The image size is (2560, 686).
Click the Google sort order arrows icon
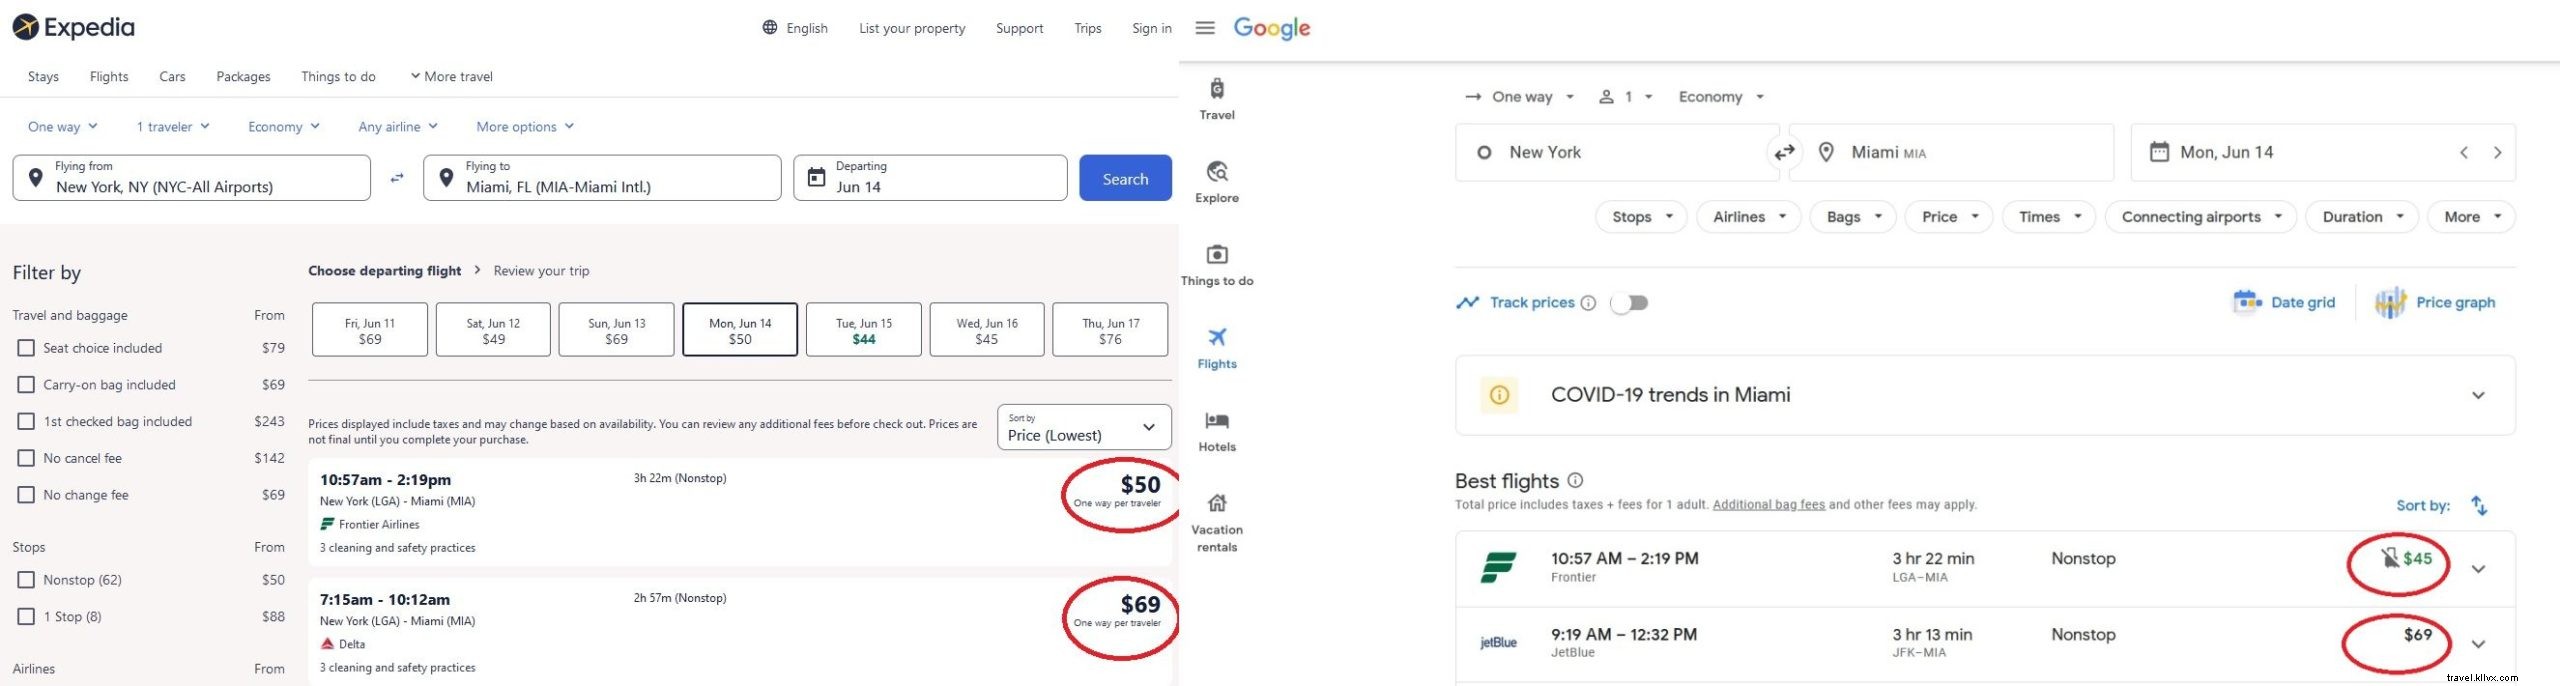2479,506
